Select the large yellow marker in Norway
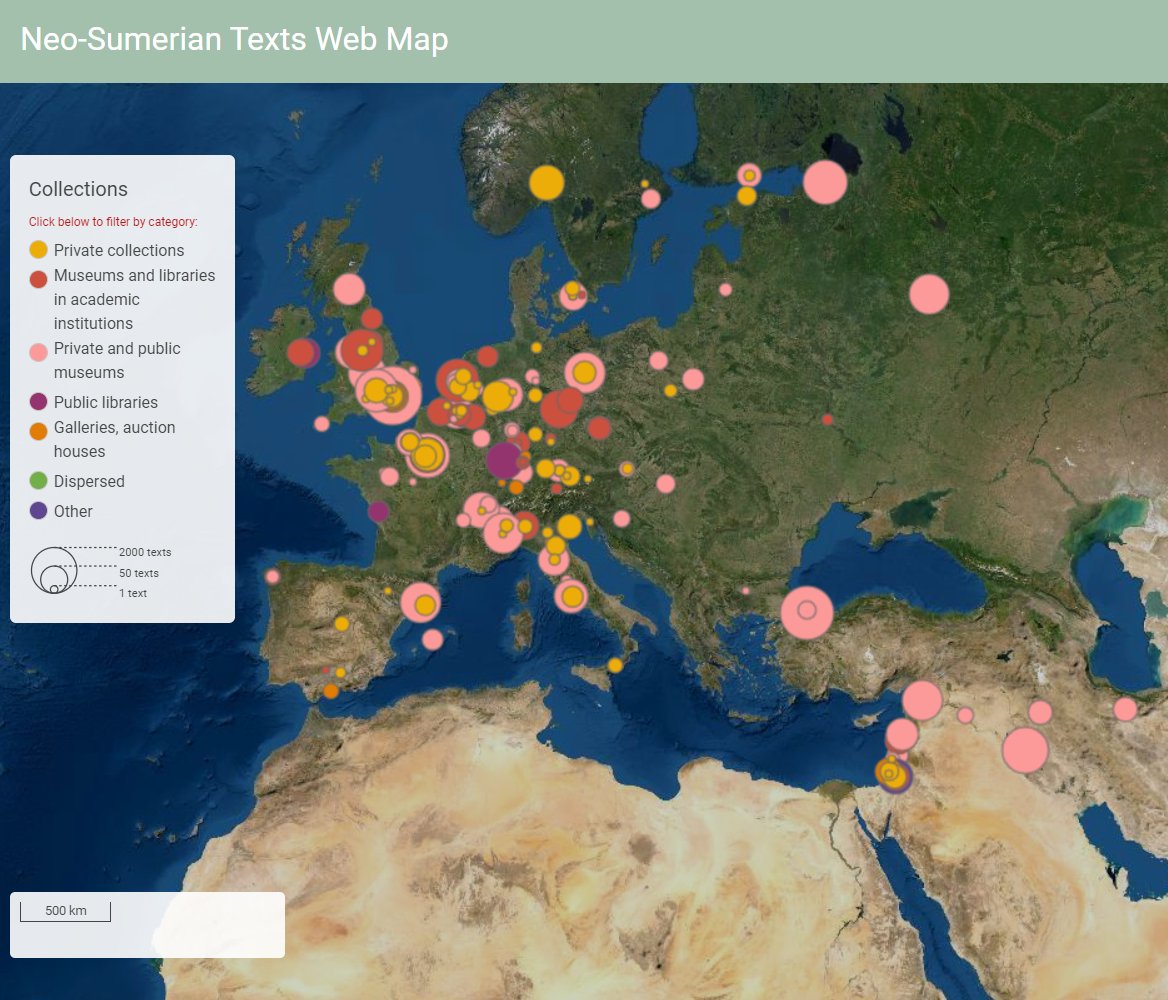Viewport: 1168px width, 1000px height. tap(547, 183)
